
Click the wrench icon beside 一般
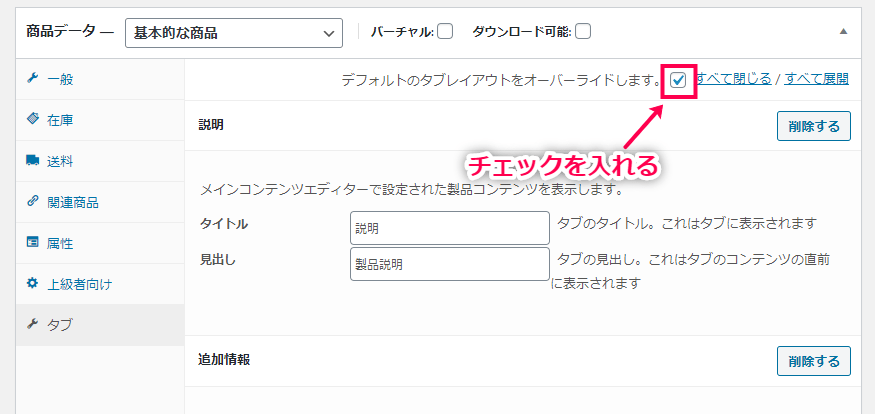[32, 79]
